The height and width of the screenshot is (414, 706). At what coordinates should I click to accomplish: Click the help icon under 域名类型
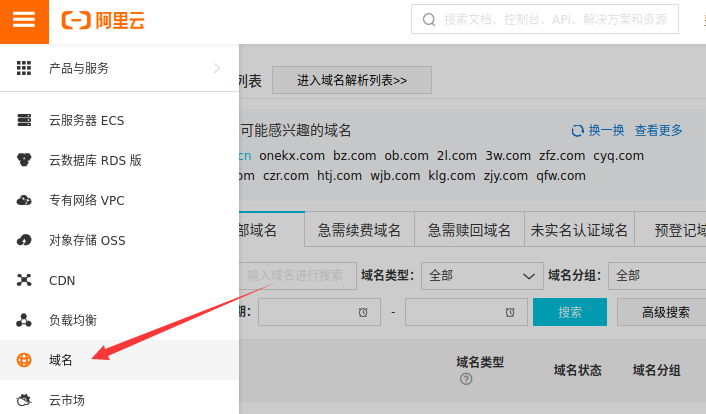[466, 379]
